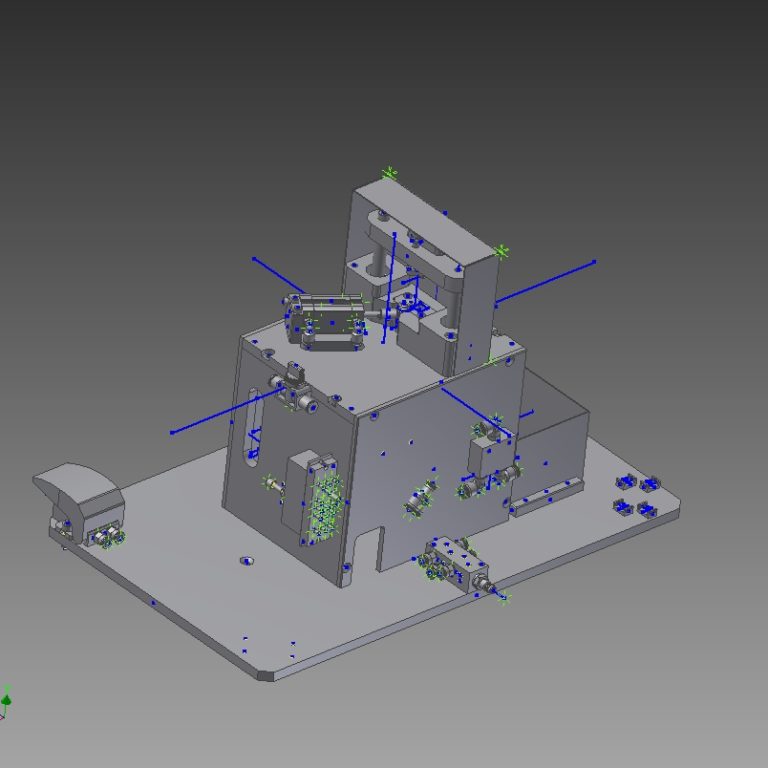Select the fitting assembly at the housing's front bottom
The width and height of the screenshot is (768, 768).
pyautogui.click(x=456, y=566)
